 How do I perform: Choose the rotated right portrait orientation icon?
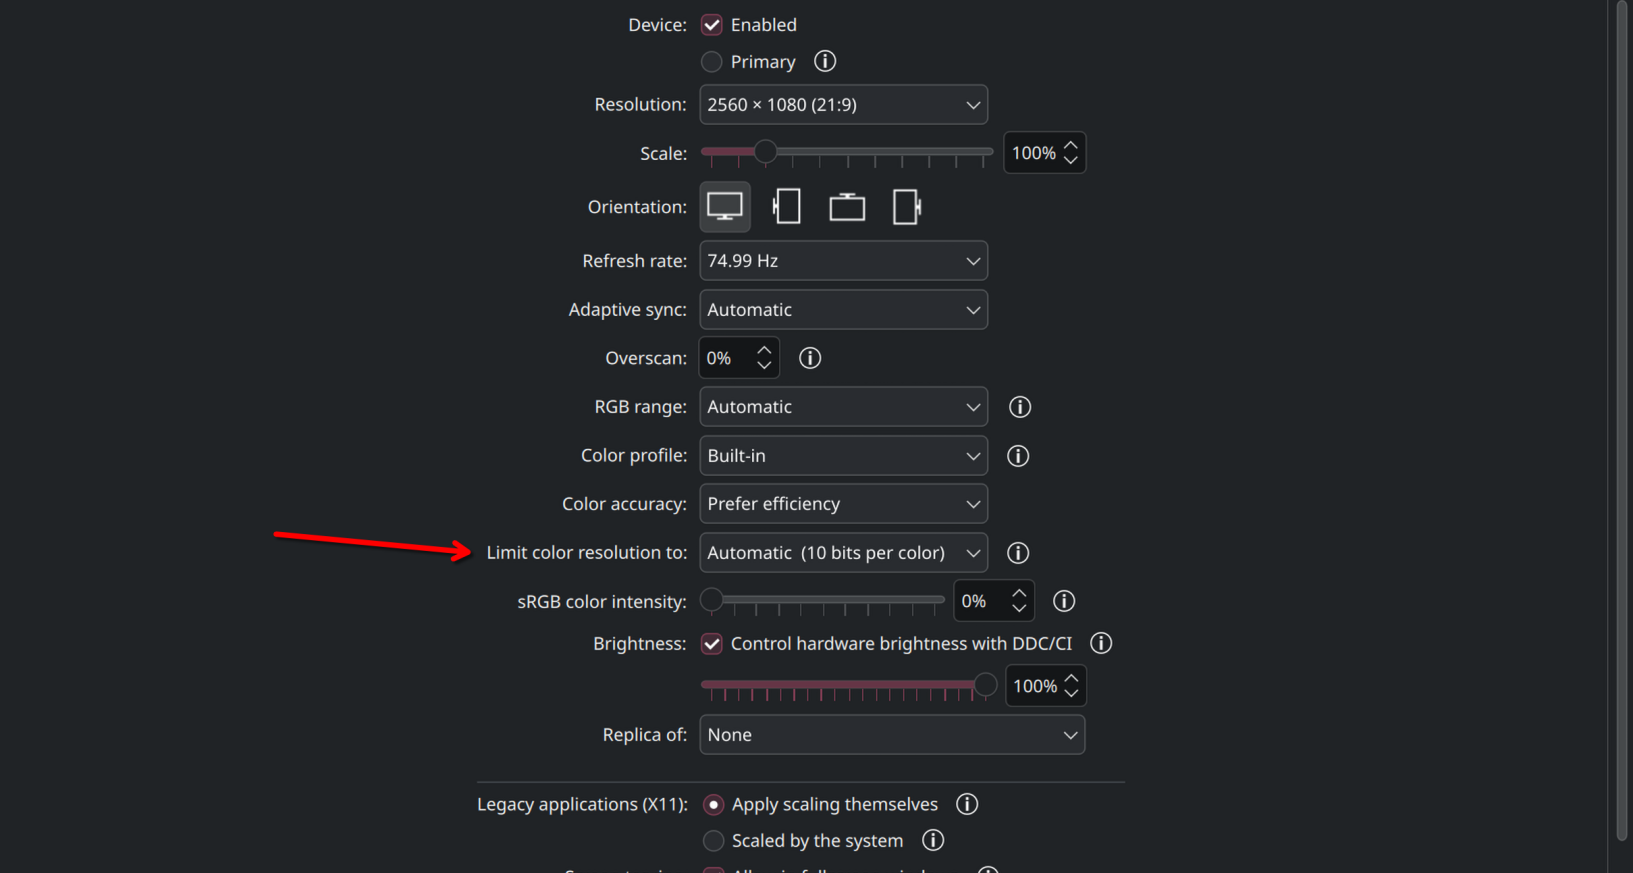907,207
